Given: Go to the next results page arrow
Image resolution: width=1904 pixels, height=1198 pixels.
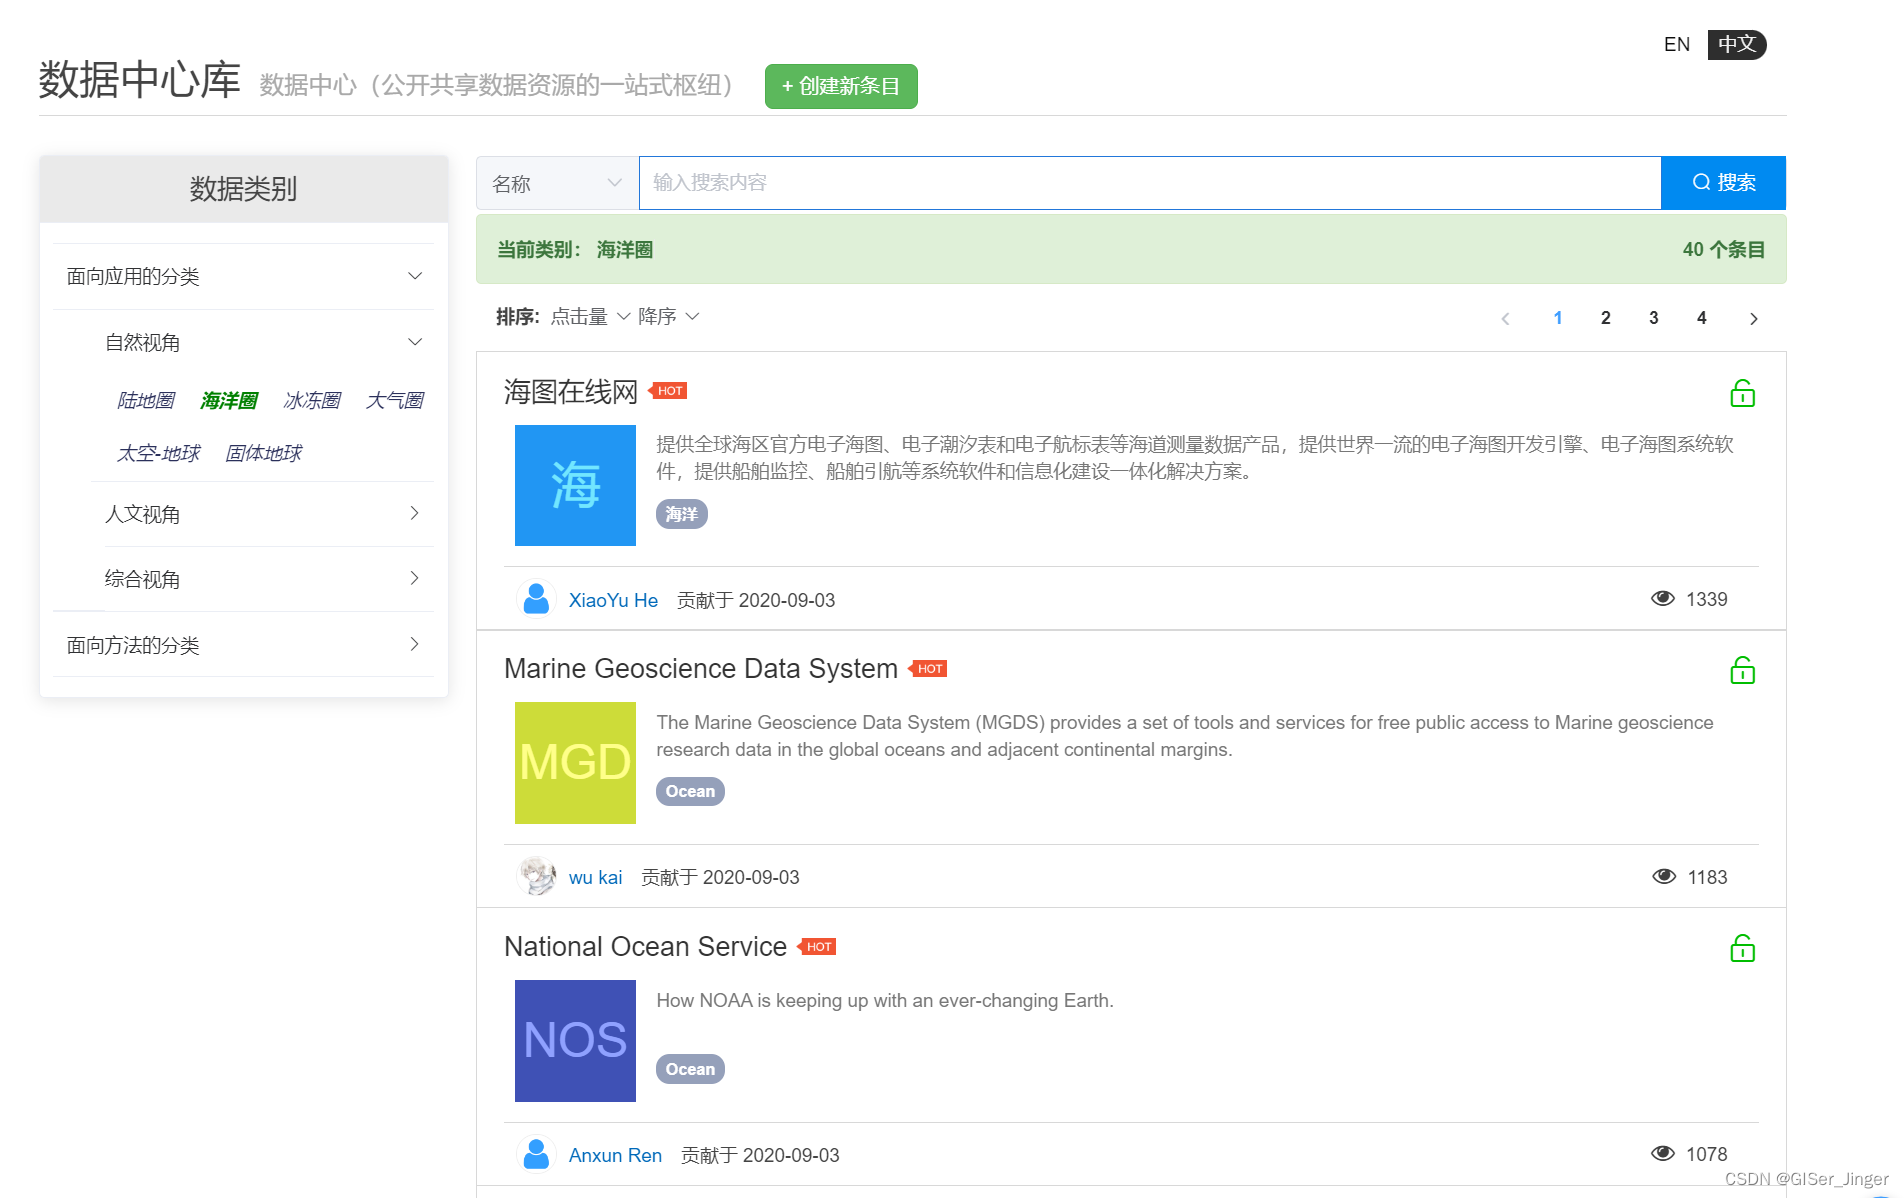Looking at the screenshot, I should coord(1753,319).
